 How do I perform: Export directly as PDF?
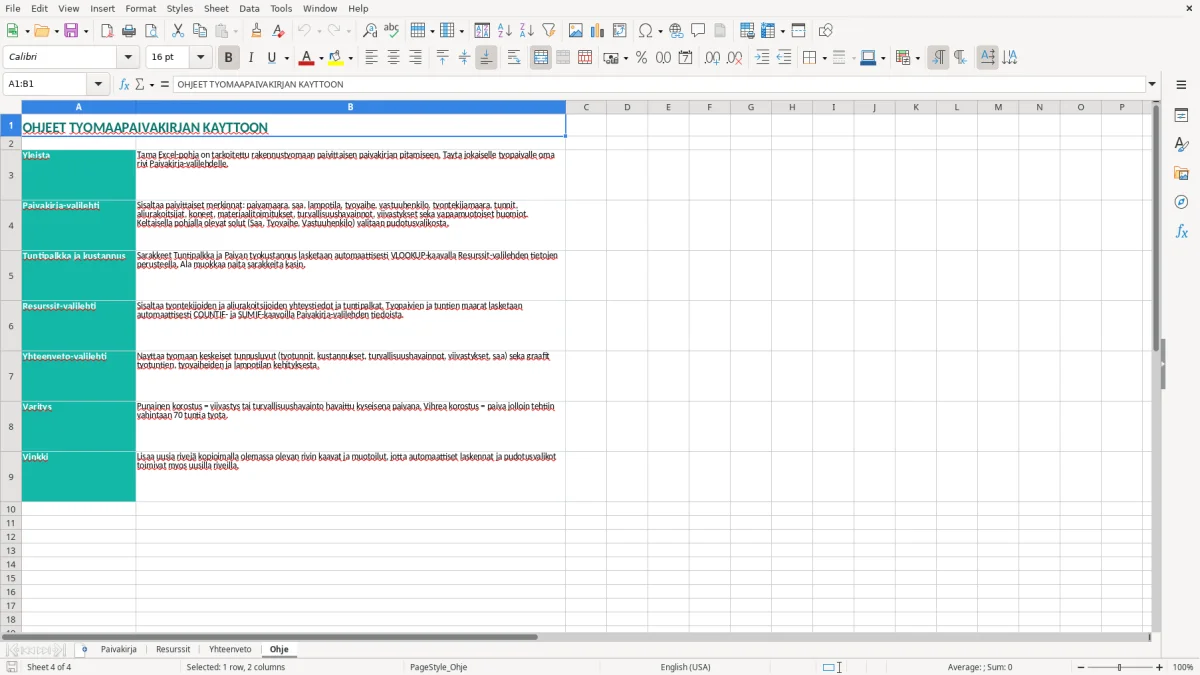107,31
